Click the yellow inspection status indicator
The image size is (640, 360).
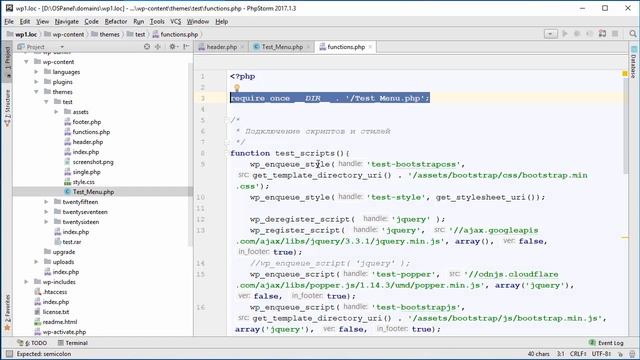point(624,73)
